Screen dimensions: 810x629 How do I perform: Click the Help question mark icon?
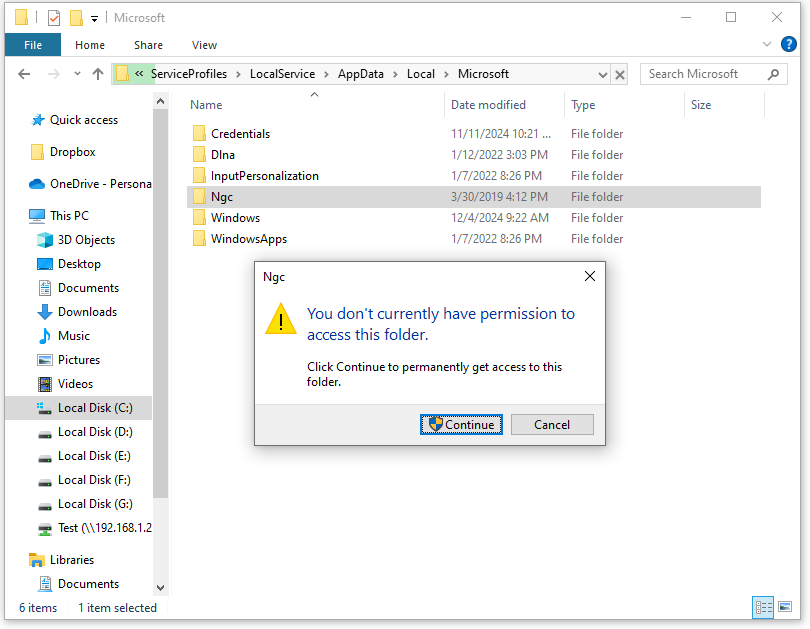tap(788, 44)
